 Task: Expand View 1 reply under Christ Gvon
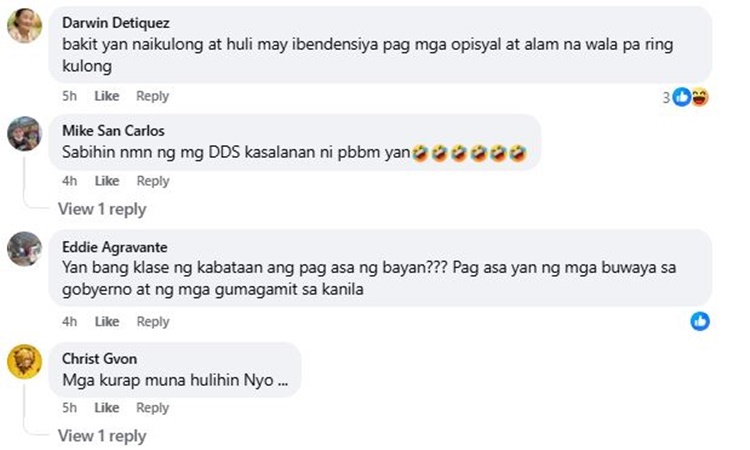coord(102,436)
